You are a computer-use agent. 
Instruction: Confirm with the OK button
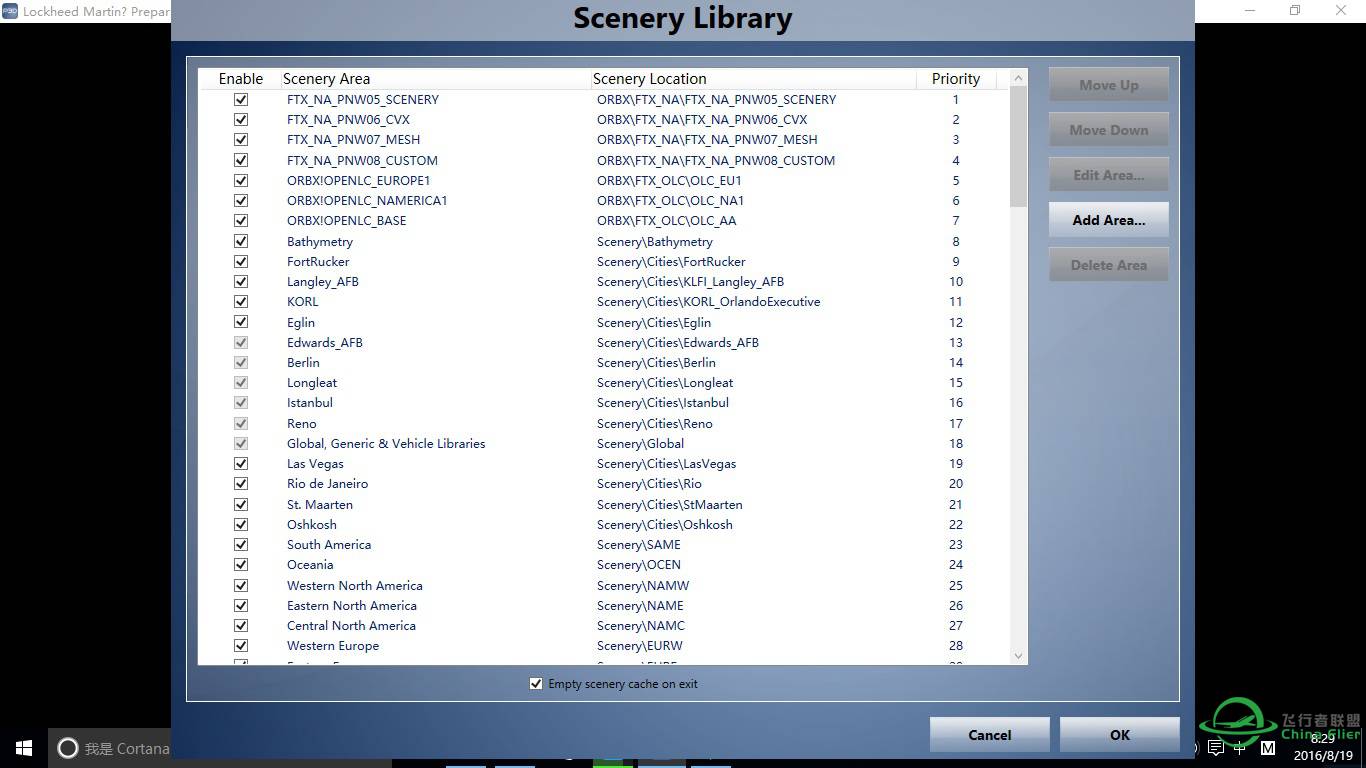pyautogui.click(x=1119, y=735)
